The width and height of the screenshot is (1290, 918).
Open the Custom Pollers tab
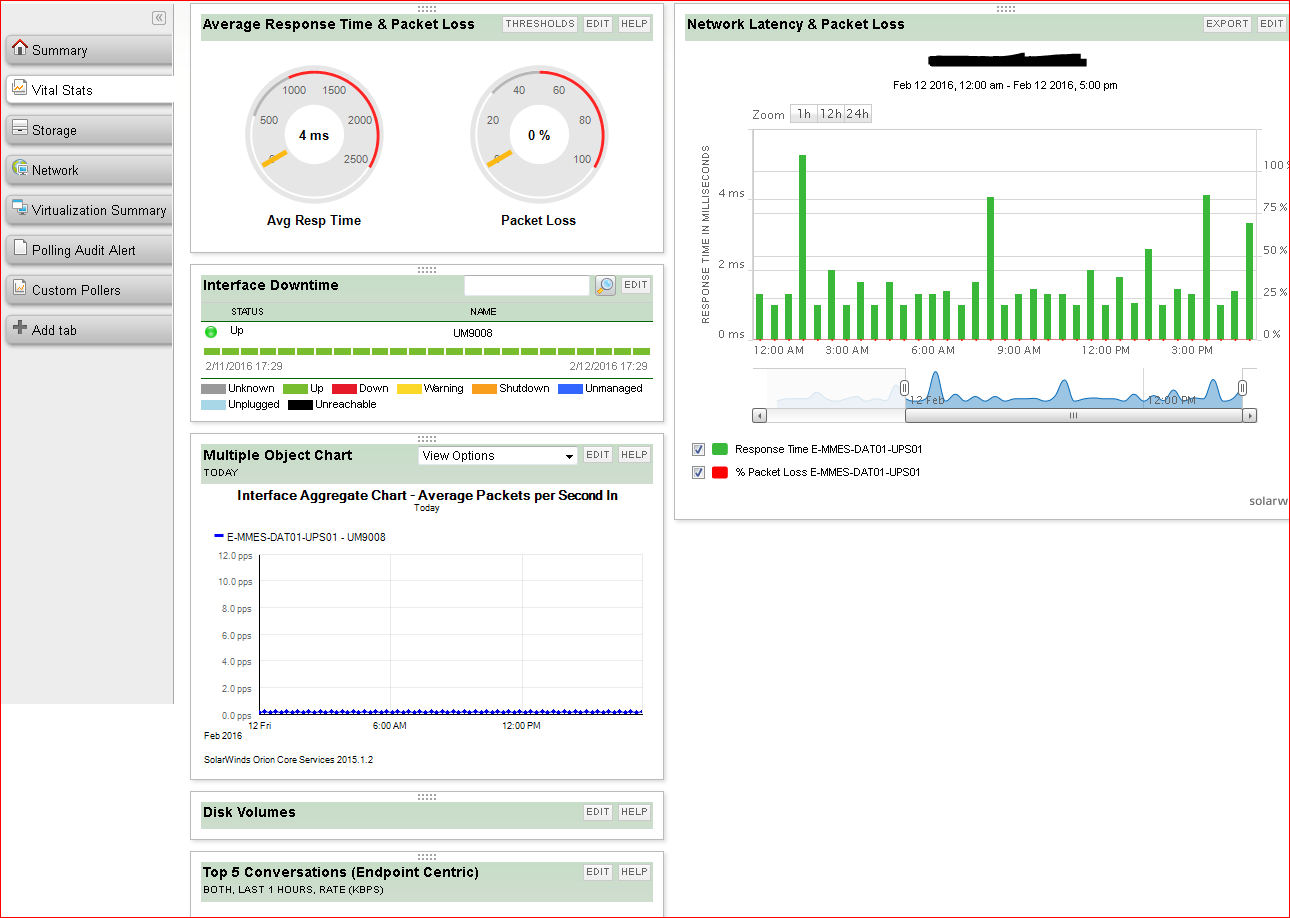(x=89, y=290)
